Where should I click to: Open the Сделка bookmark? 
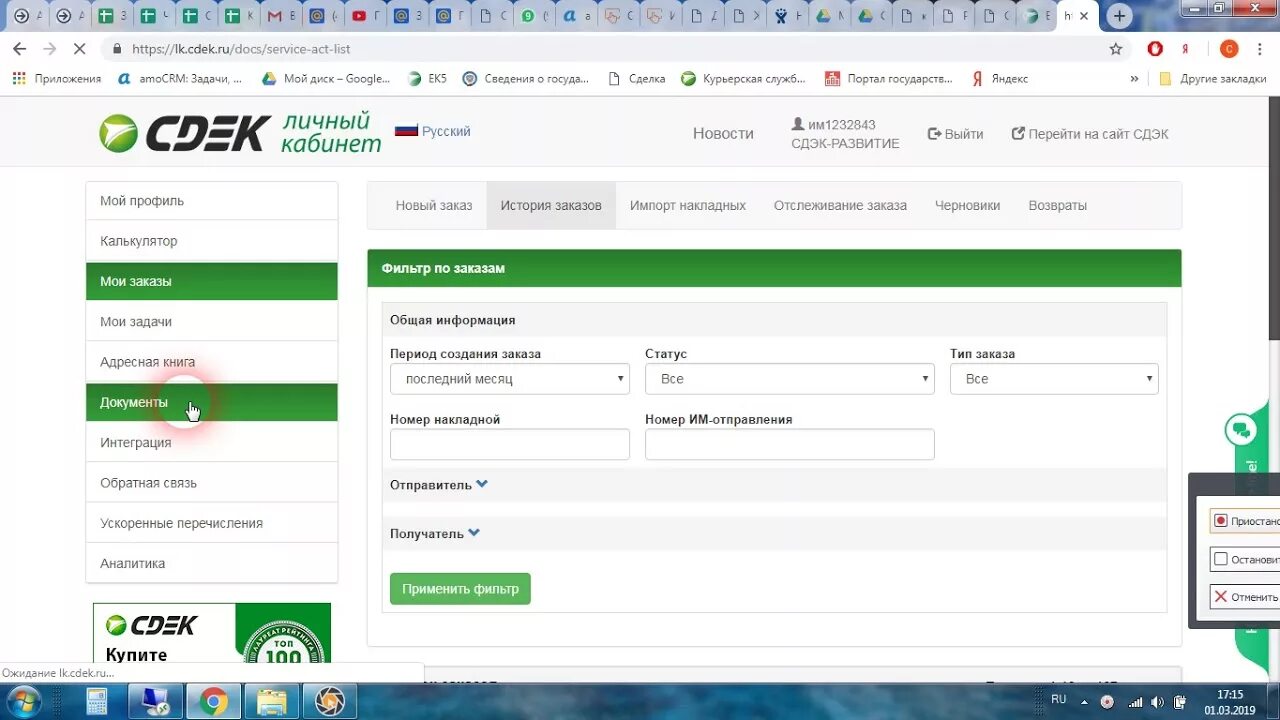click(x=637, y=78)
